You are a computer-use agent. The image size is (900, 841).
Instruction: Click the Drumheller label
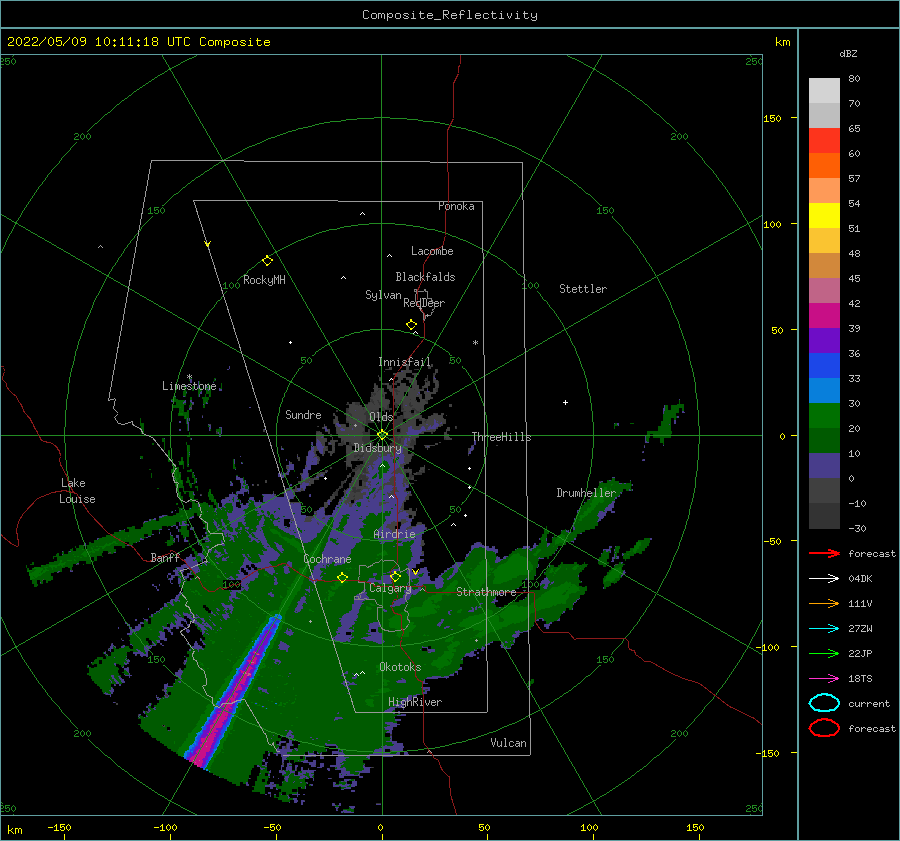(586, 493)
